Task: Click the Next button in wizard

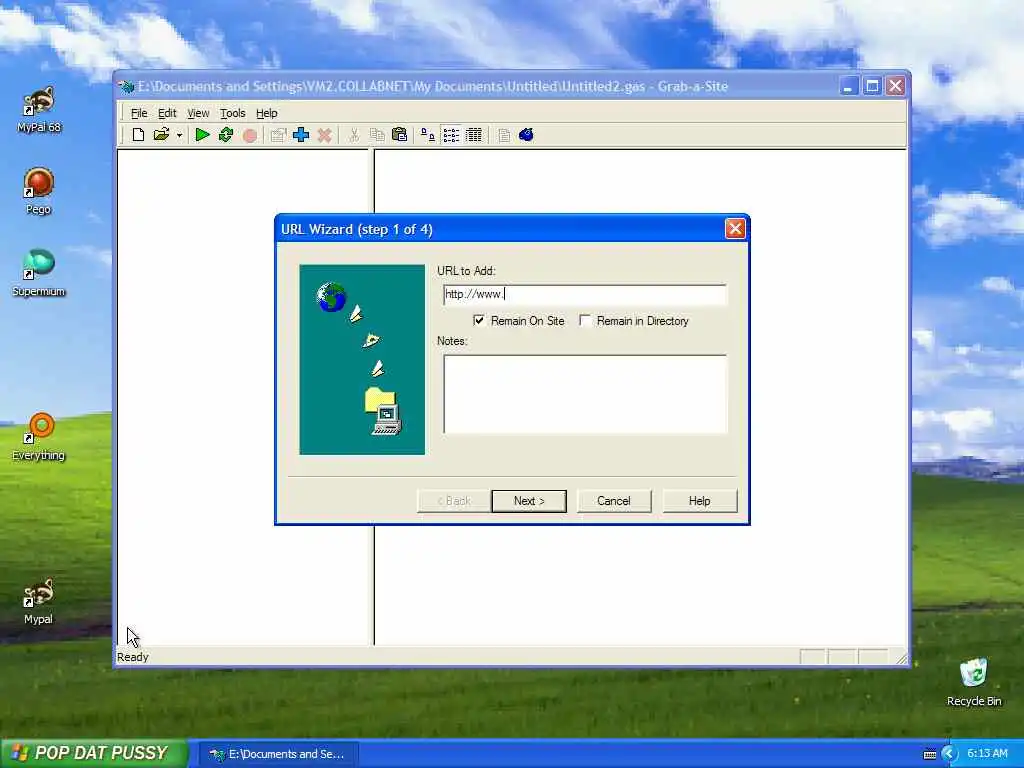Action: click(529, 501)
